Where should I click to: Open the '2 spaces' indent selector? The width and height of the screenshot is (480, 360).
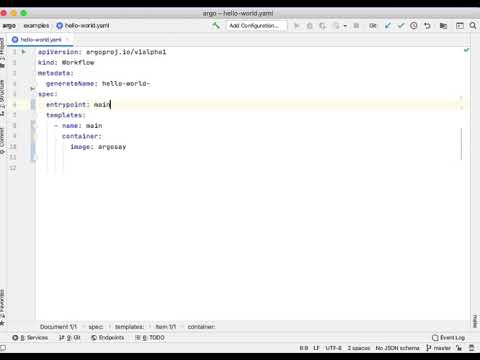point(359,348)
